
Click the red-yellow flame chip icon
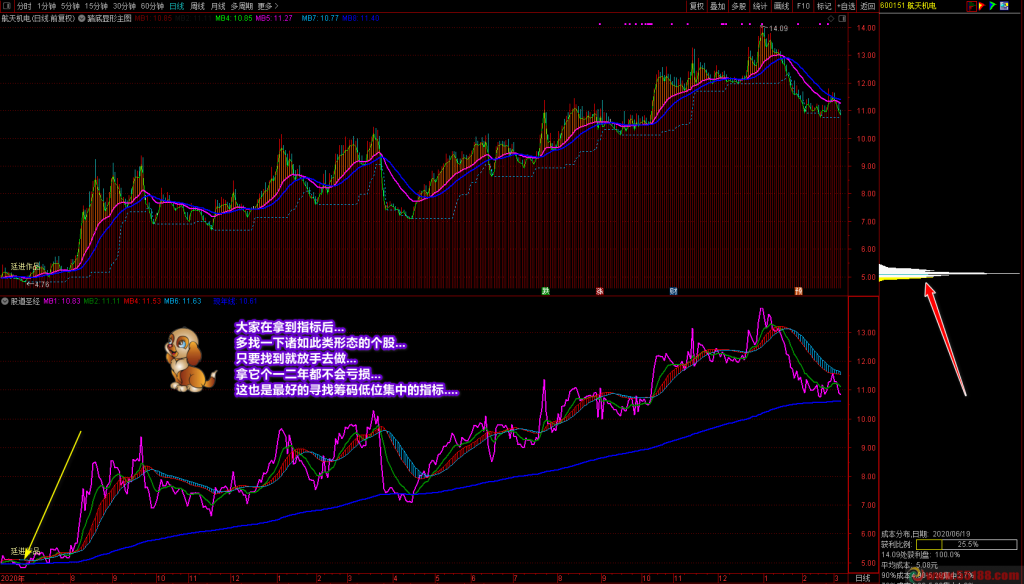(982, 6)
